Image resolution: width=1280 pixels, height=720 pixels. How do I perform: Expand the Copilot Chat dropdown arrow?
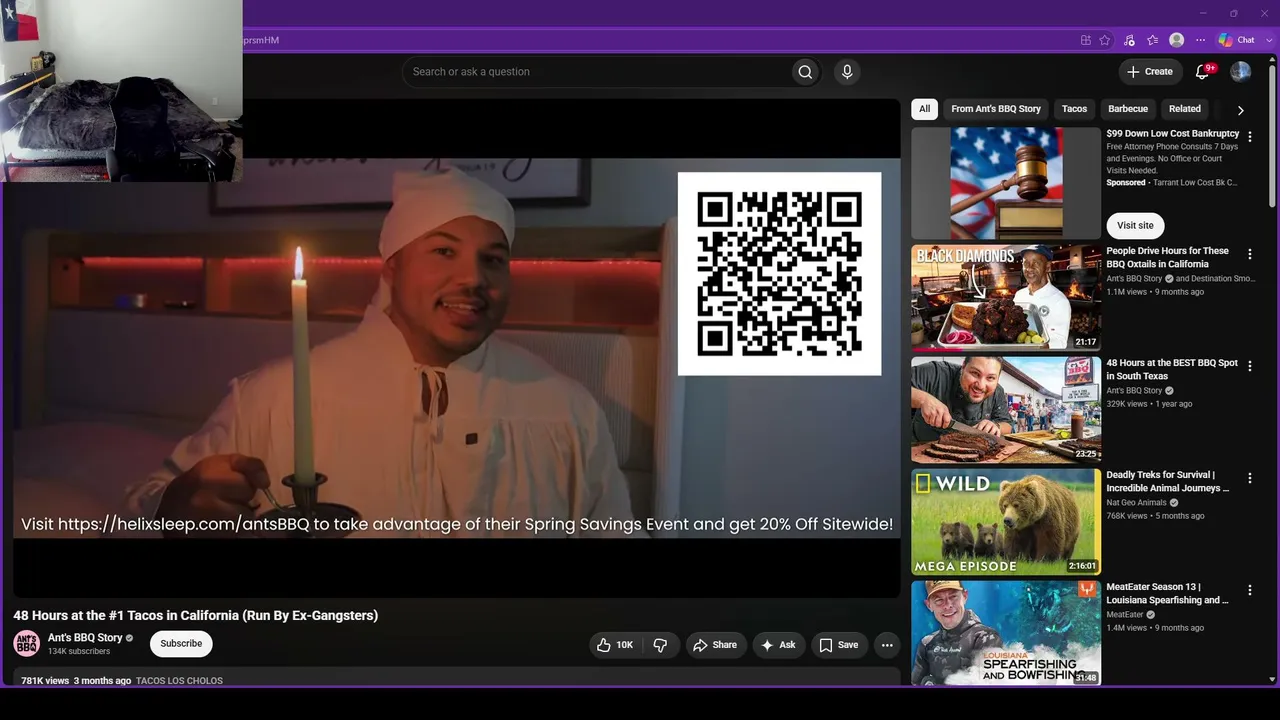[1269, 40]
